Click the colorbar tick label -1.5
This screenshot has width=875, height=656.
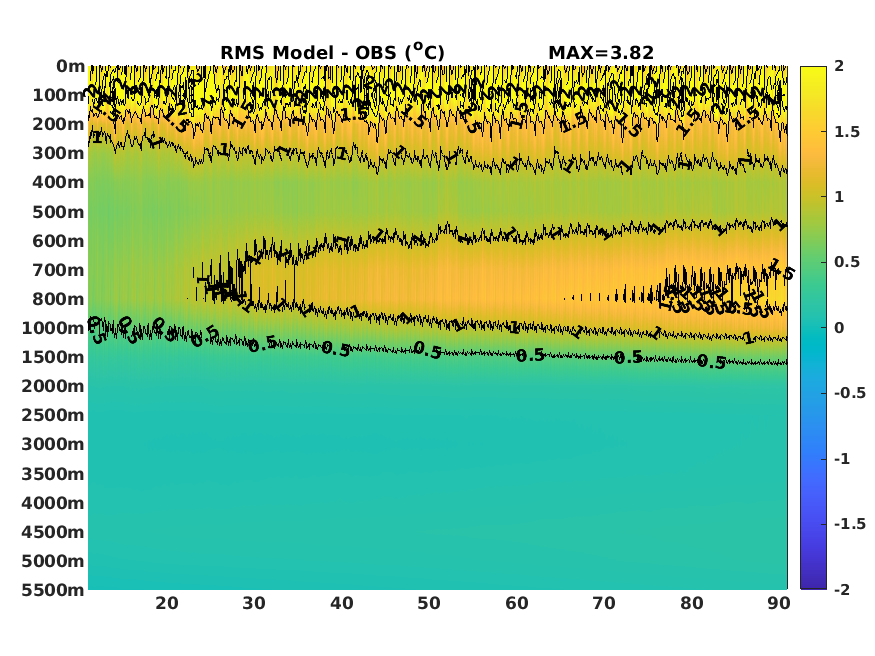tap(850, 524)
